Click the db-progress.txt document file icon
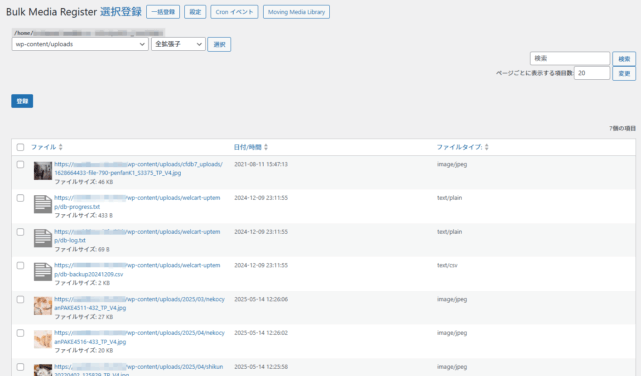This screenshot has width=641, height=376. point(43,204)
